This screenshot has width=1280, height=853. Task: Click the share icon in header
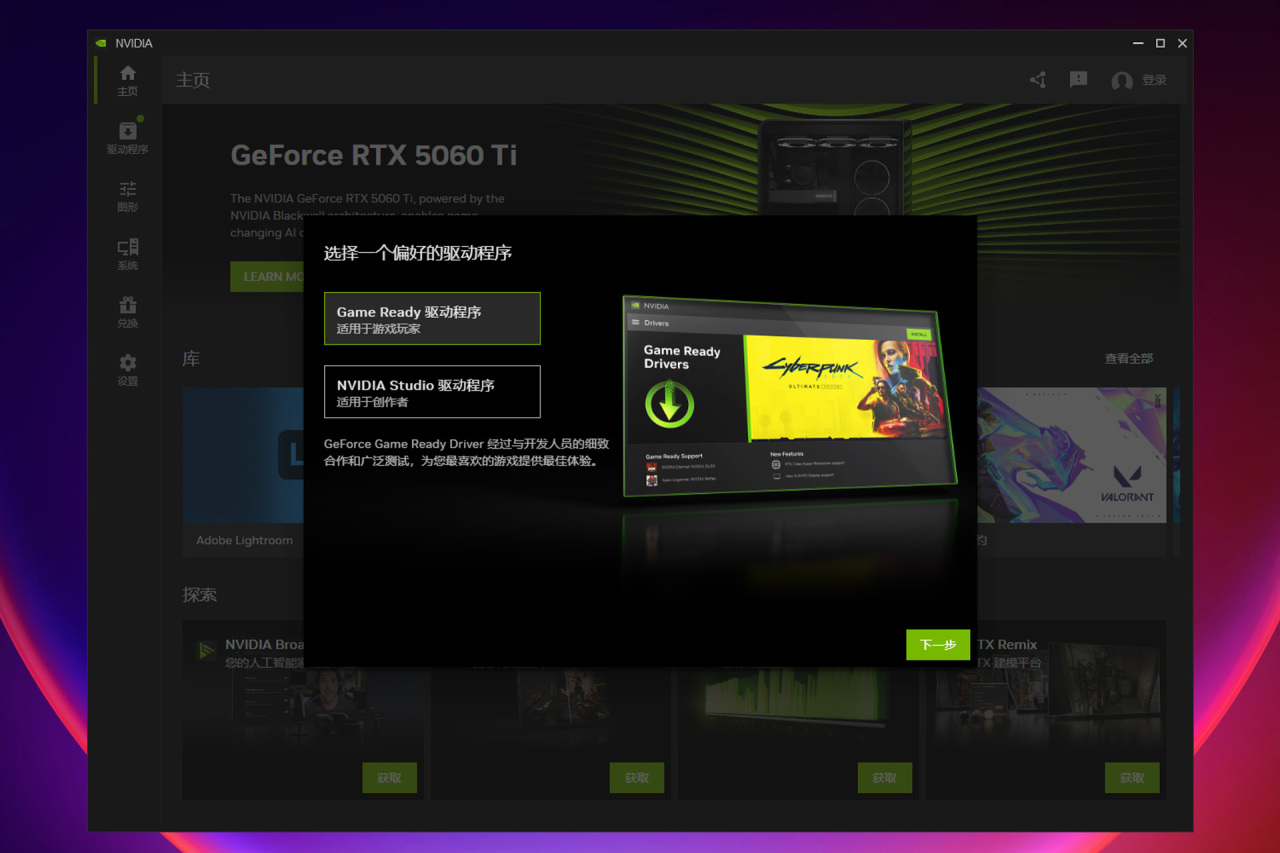pos(1038,80)
